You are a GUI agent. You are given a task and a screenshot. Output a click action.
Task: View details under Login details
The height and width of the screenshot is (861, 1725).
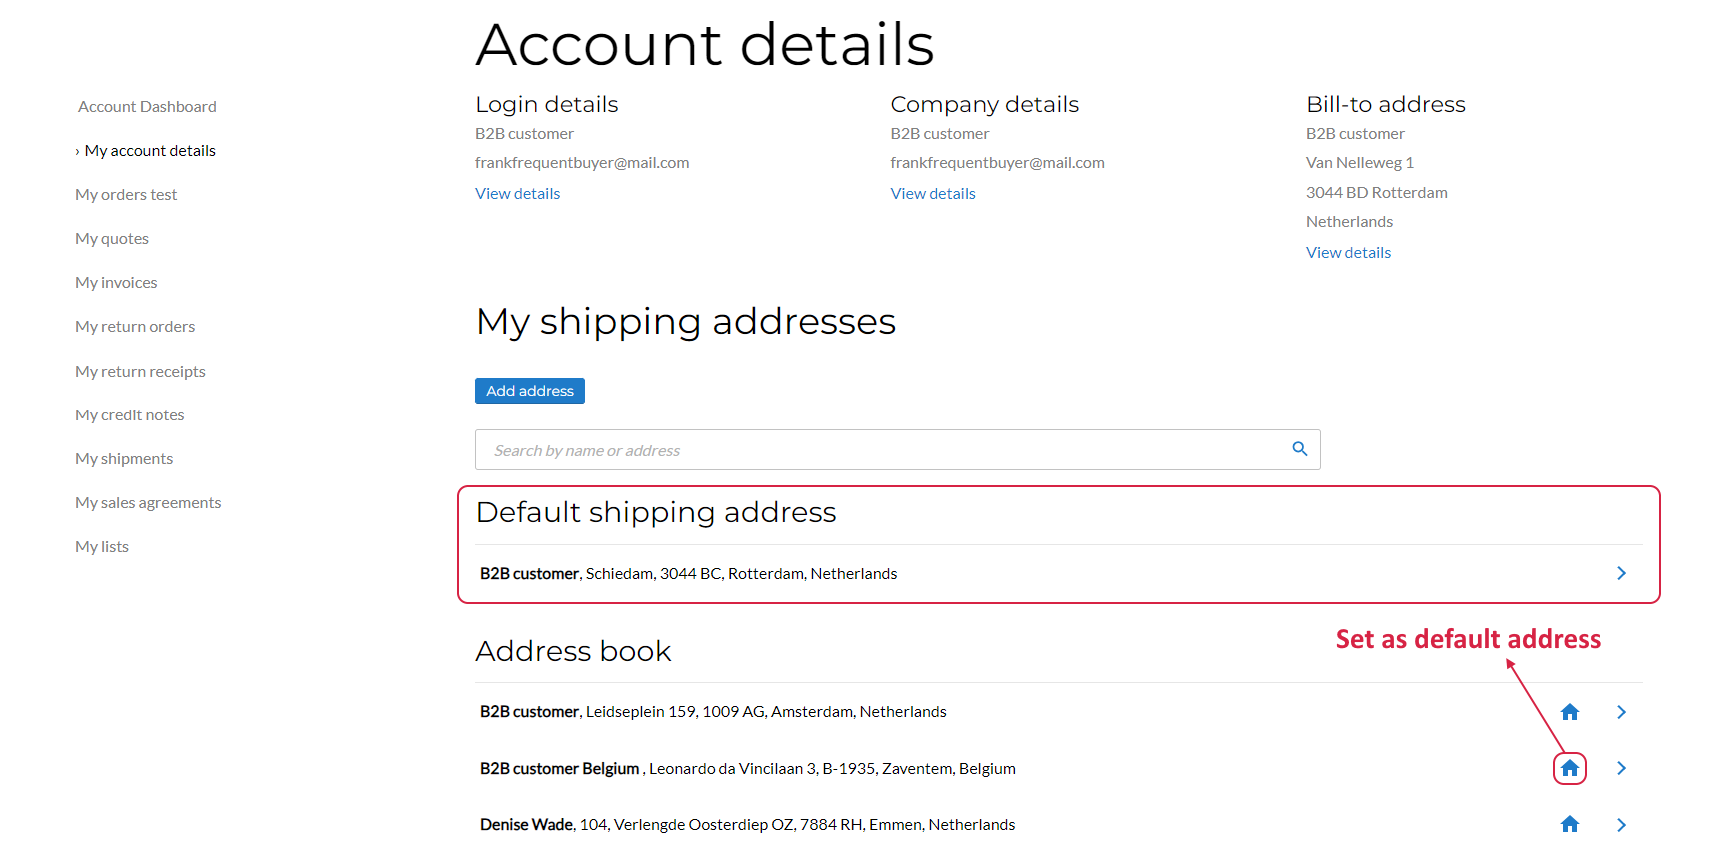[517, 193]
